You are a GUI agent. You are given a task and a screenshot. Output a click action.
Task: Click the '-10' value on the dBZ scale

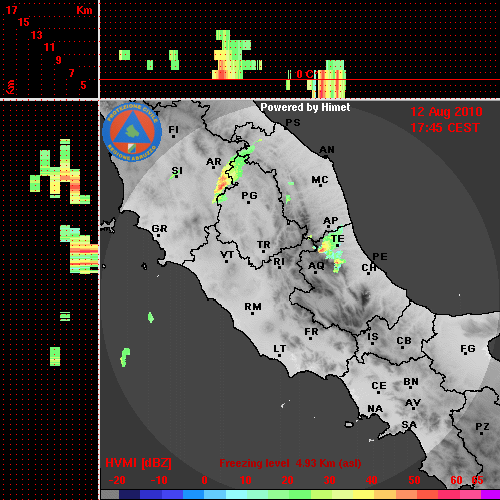(x=159, y=480)
